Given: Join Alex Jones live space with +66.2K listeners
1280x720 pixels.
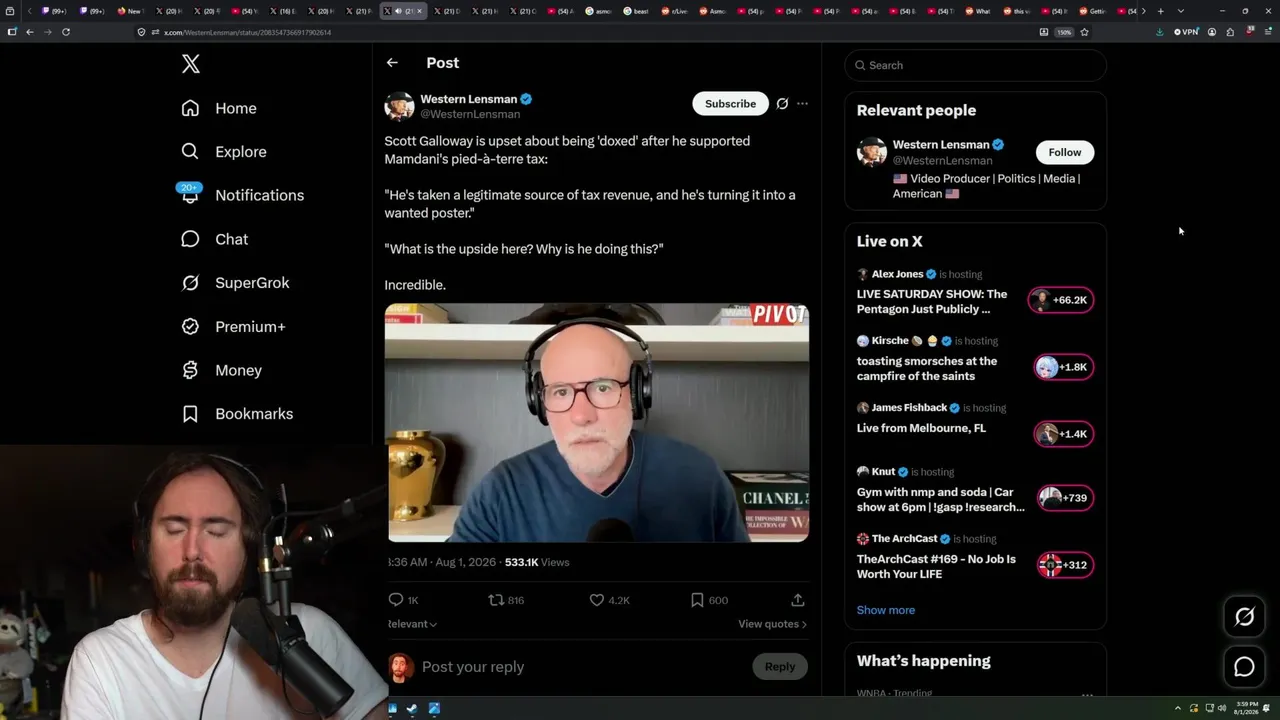Looking at the screenshot, I should [x=1061, y=300].
